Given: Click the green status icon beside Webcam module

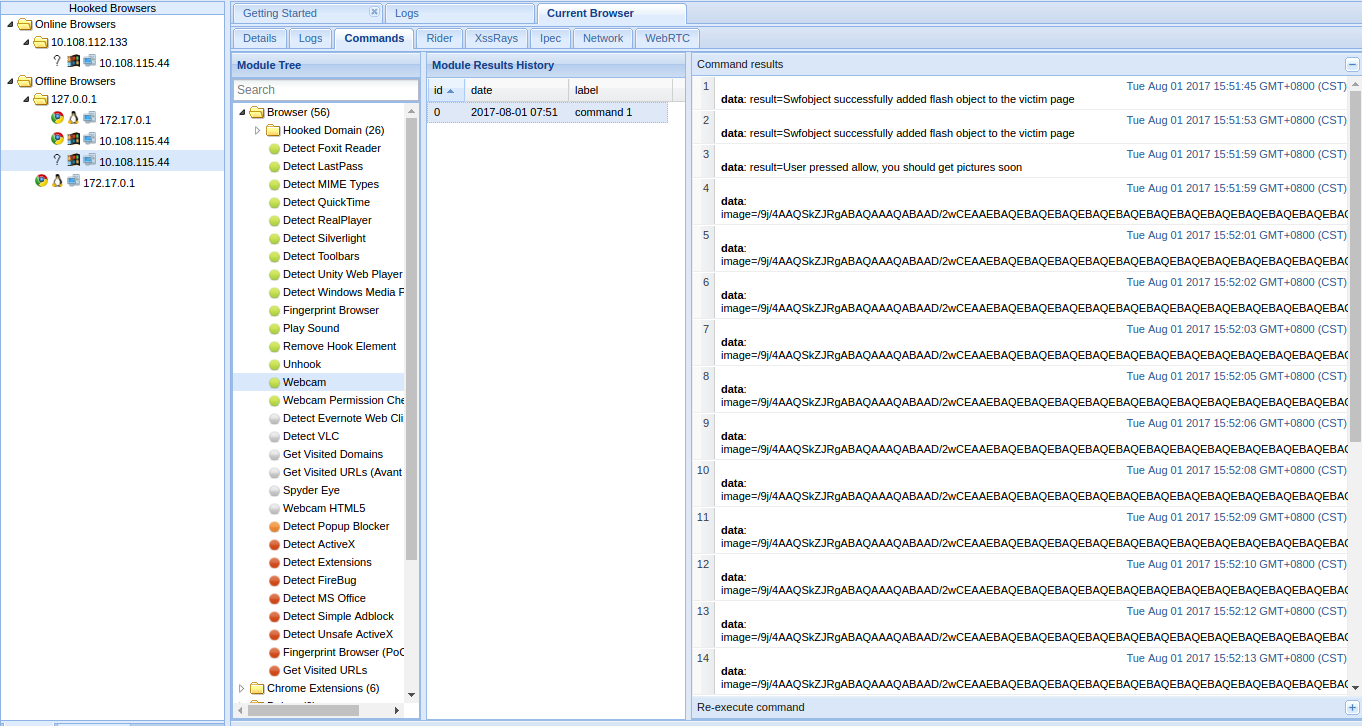Looking at the screenshot, I should click(x=275, y=382).
